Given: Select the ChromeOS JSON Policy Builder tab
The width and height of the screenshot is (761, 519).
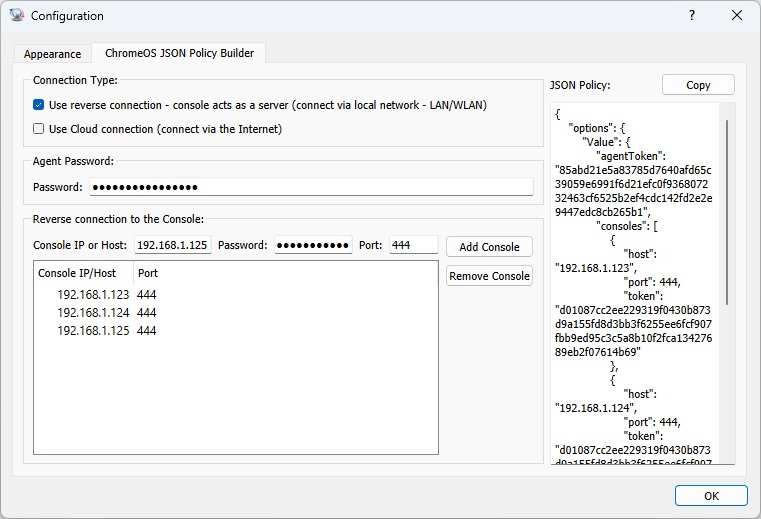Looking at the screenshot, I should (179, 53).
